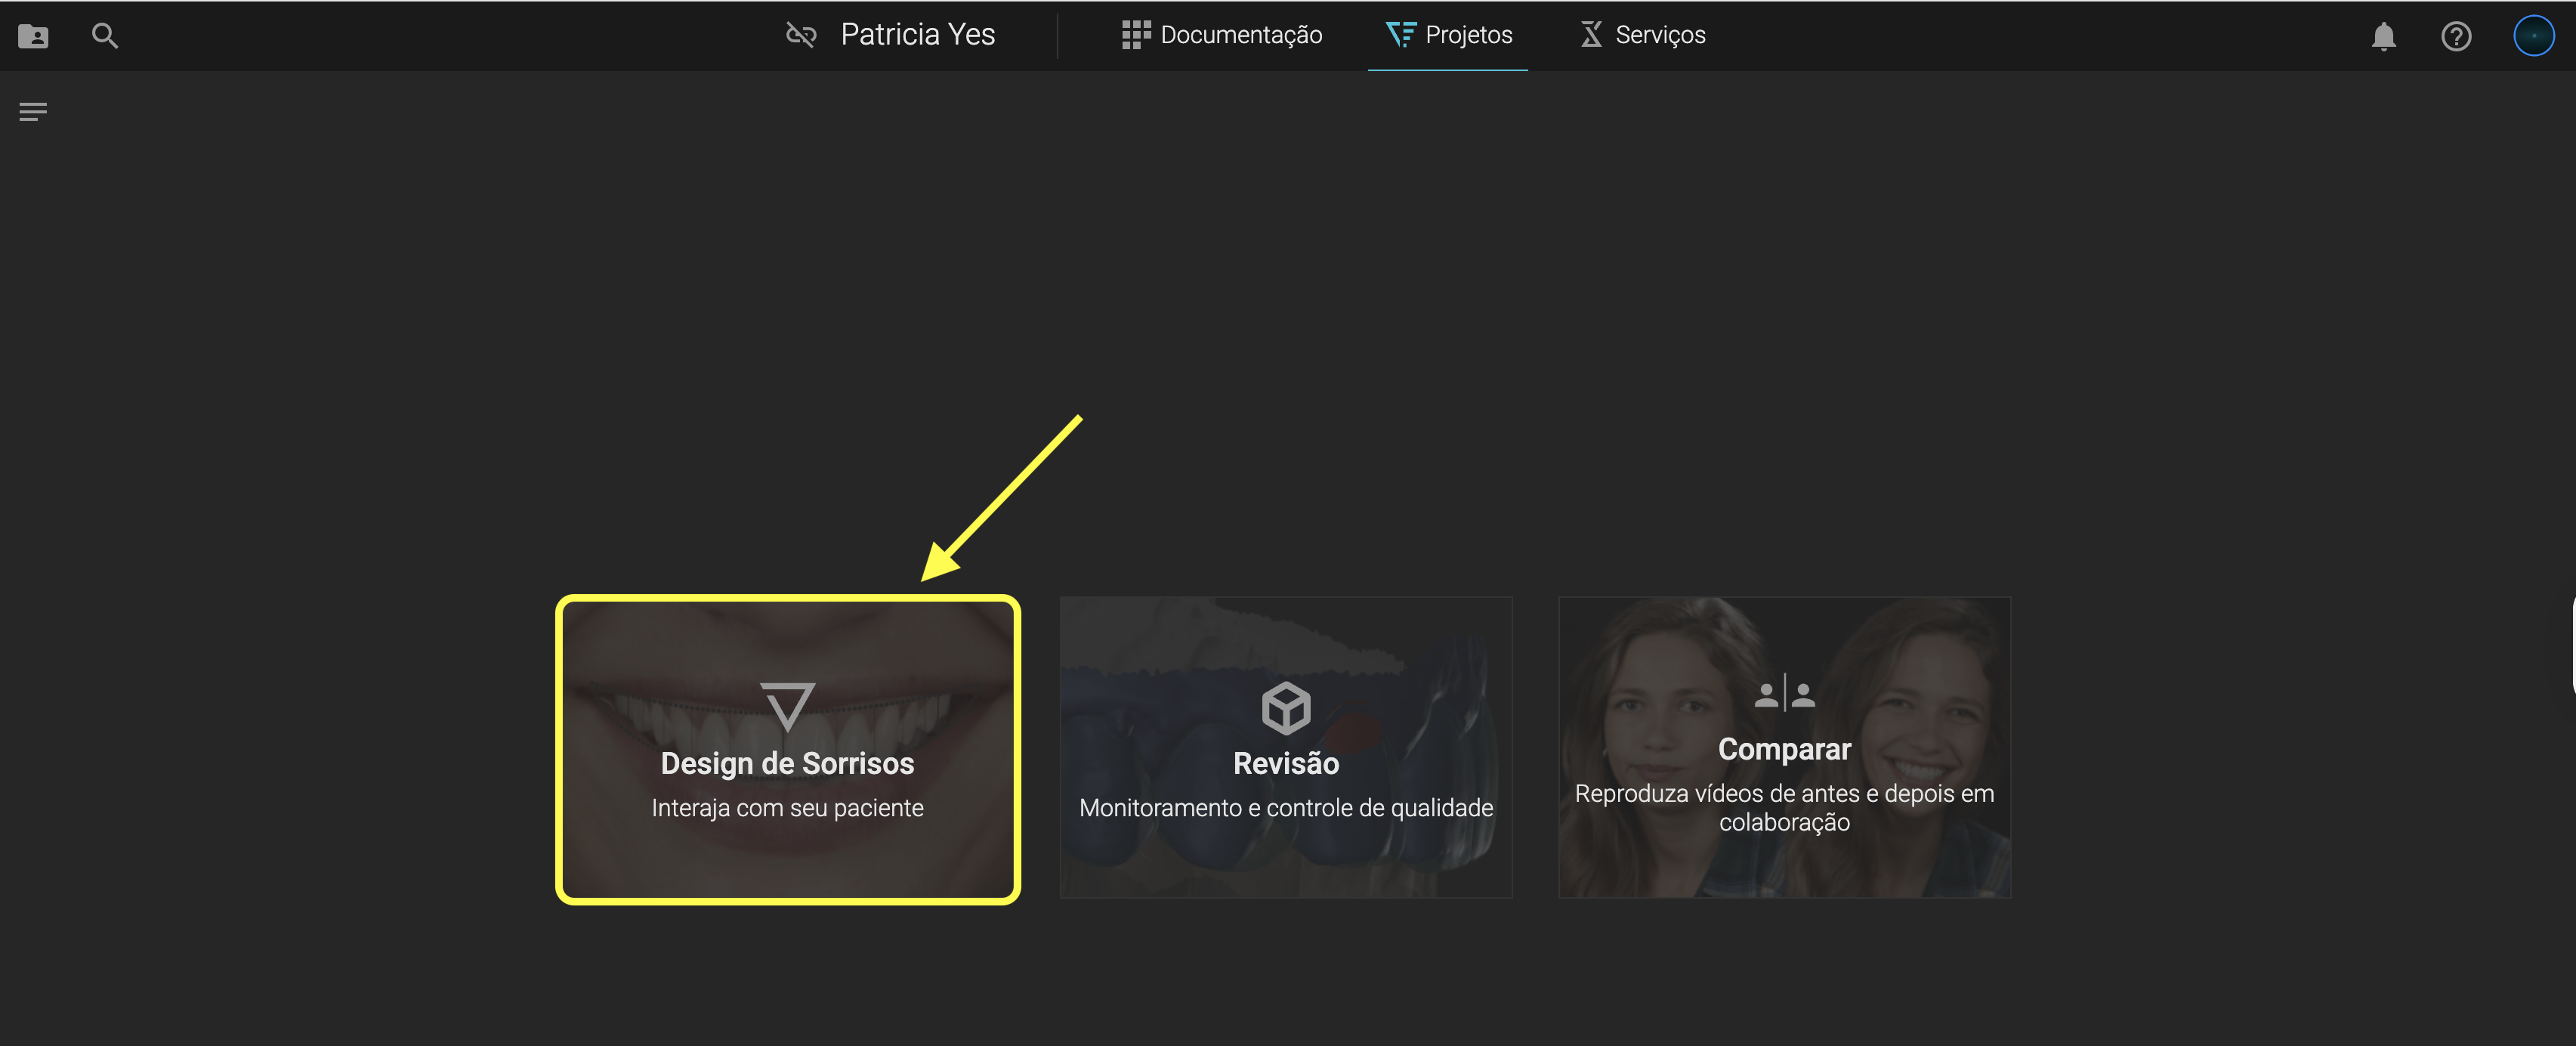Click the Projetos filter logo icon
Screen dimensions: 2576x1046
tap(1400, 35)
